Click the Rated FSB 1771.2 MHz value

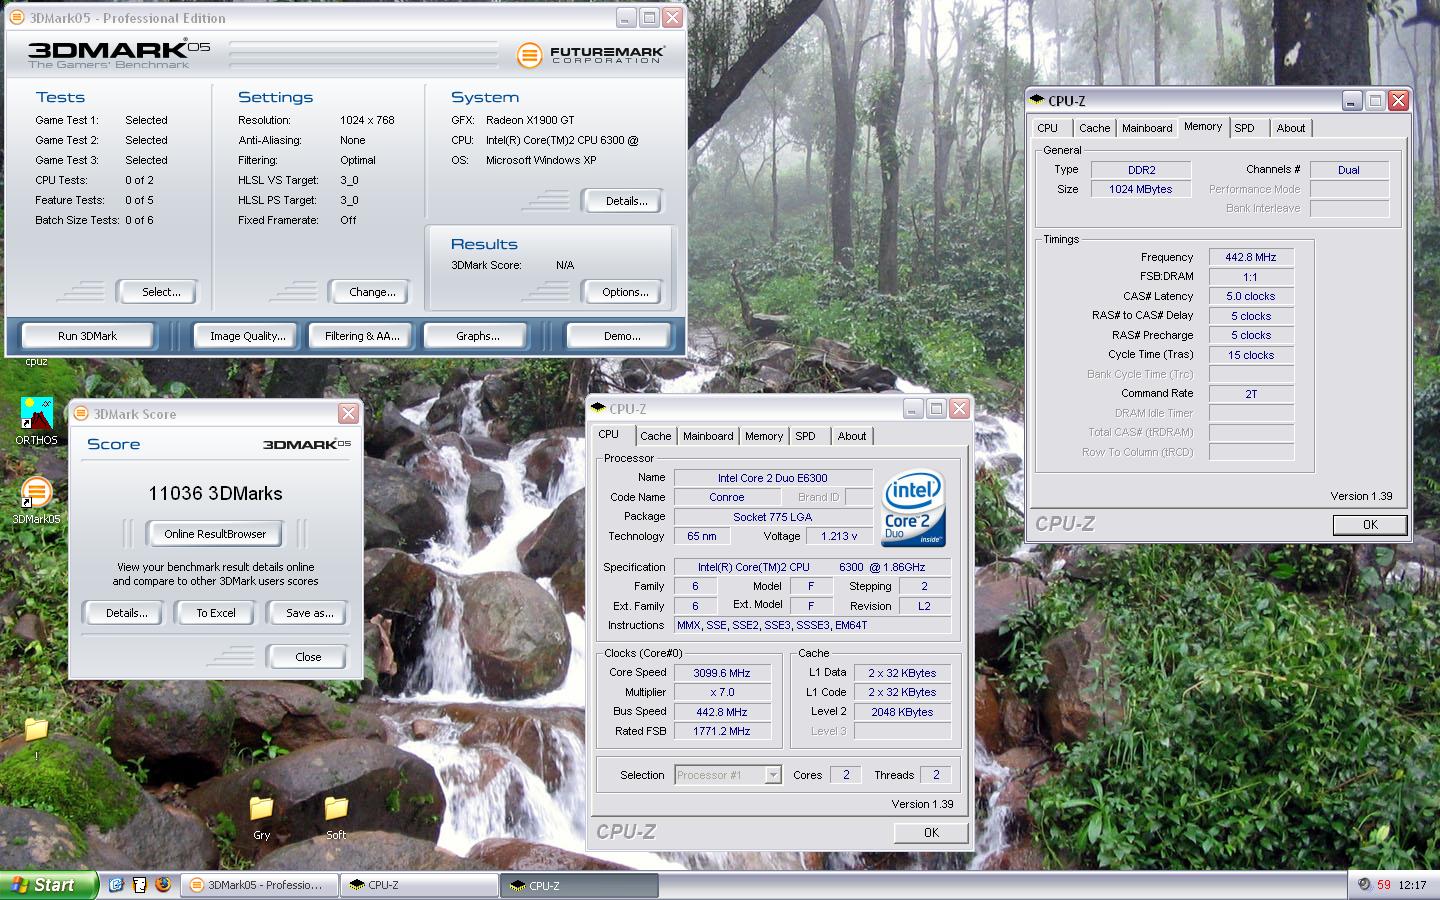(722, 731)
